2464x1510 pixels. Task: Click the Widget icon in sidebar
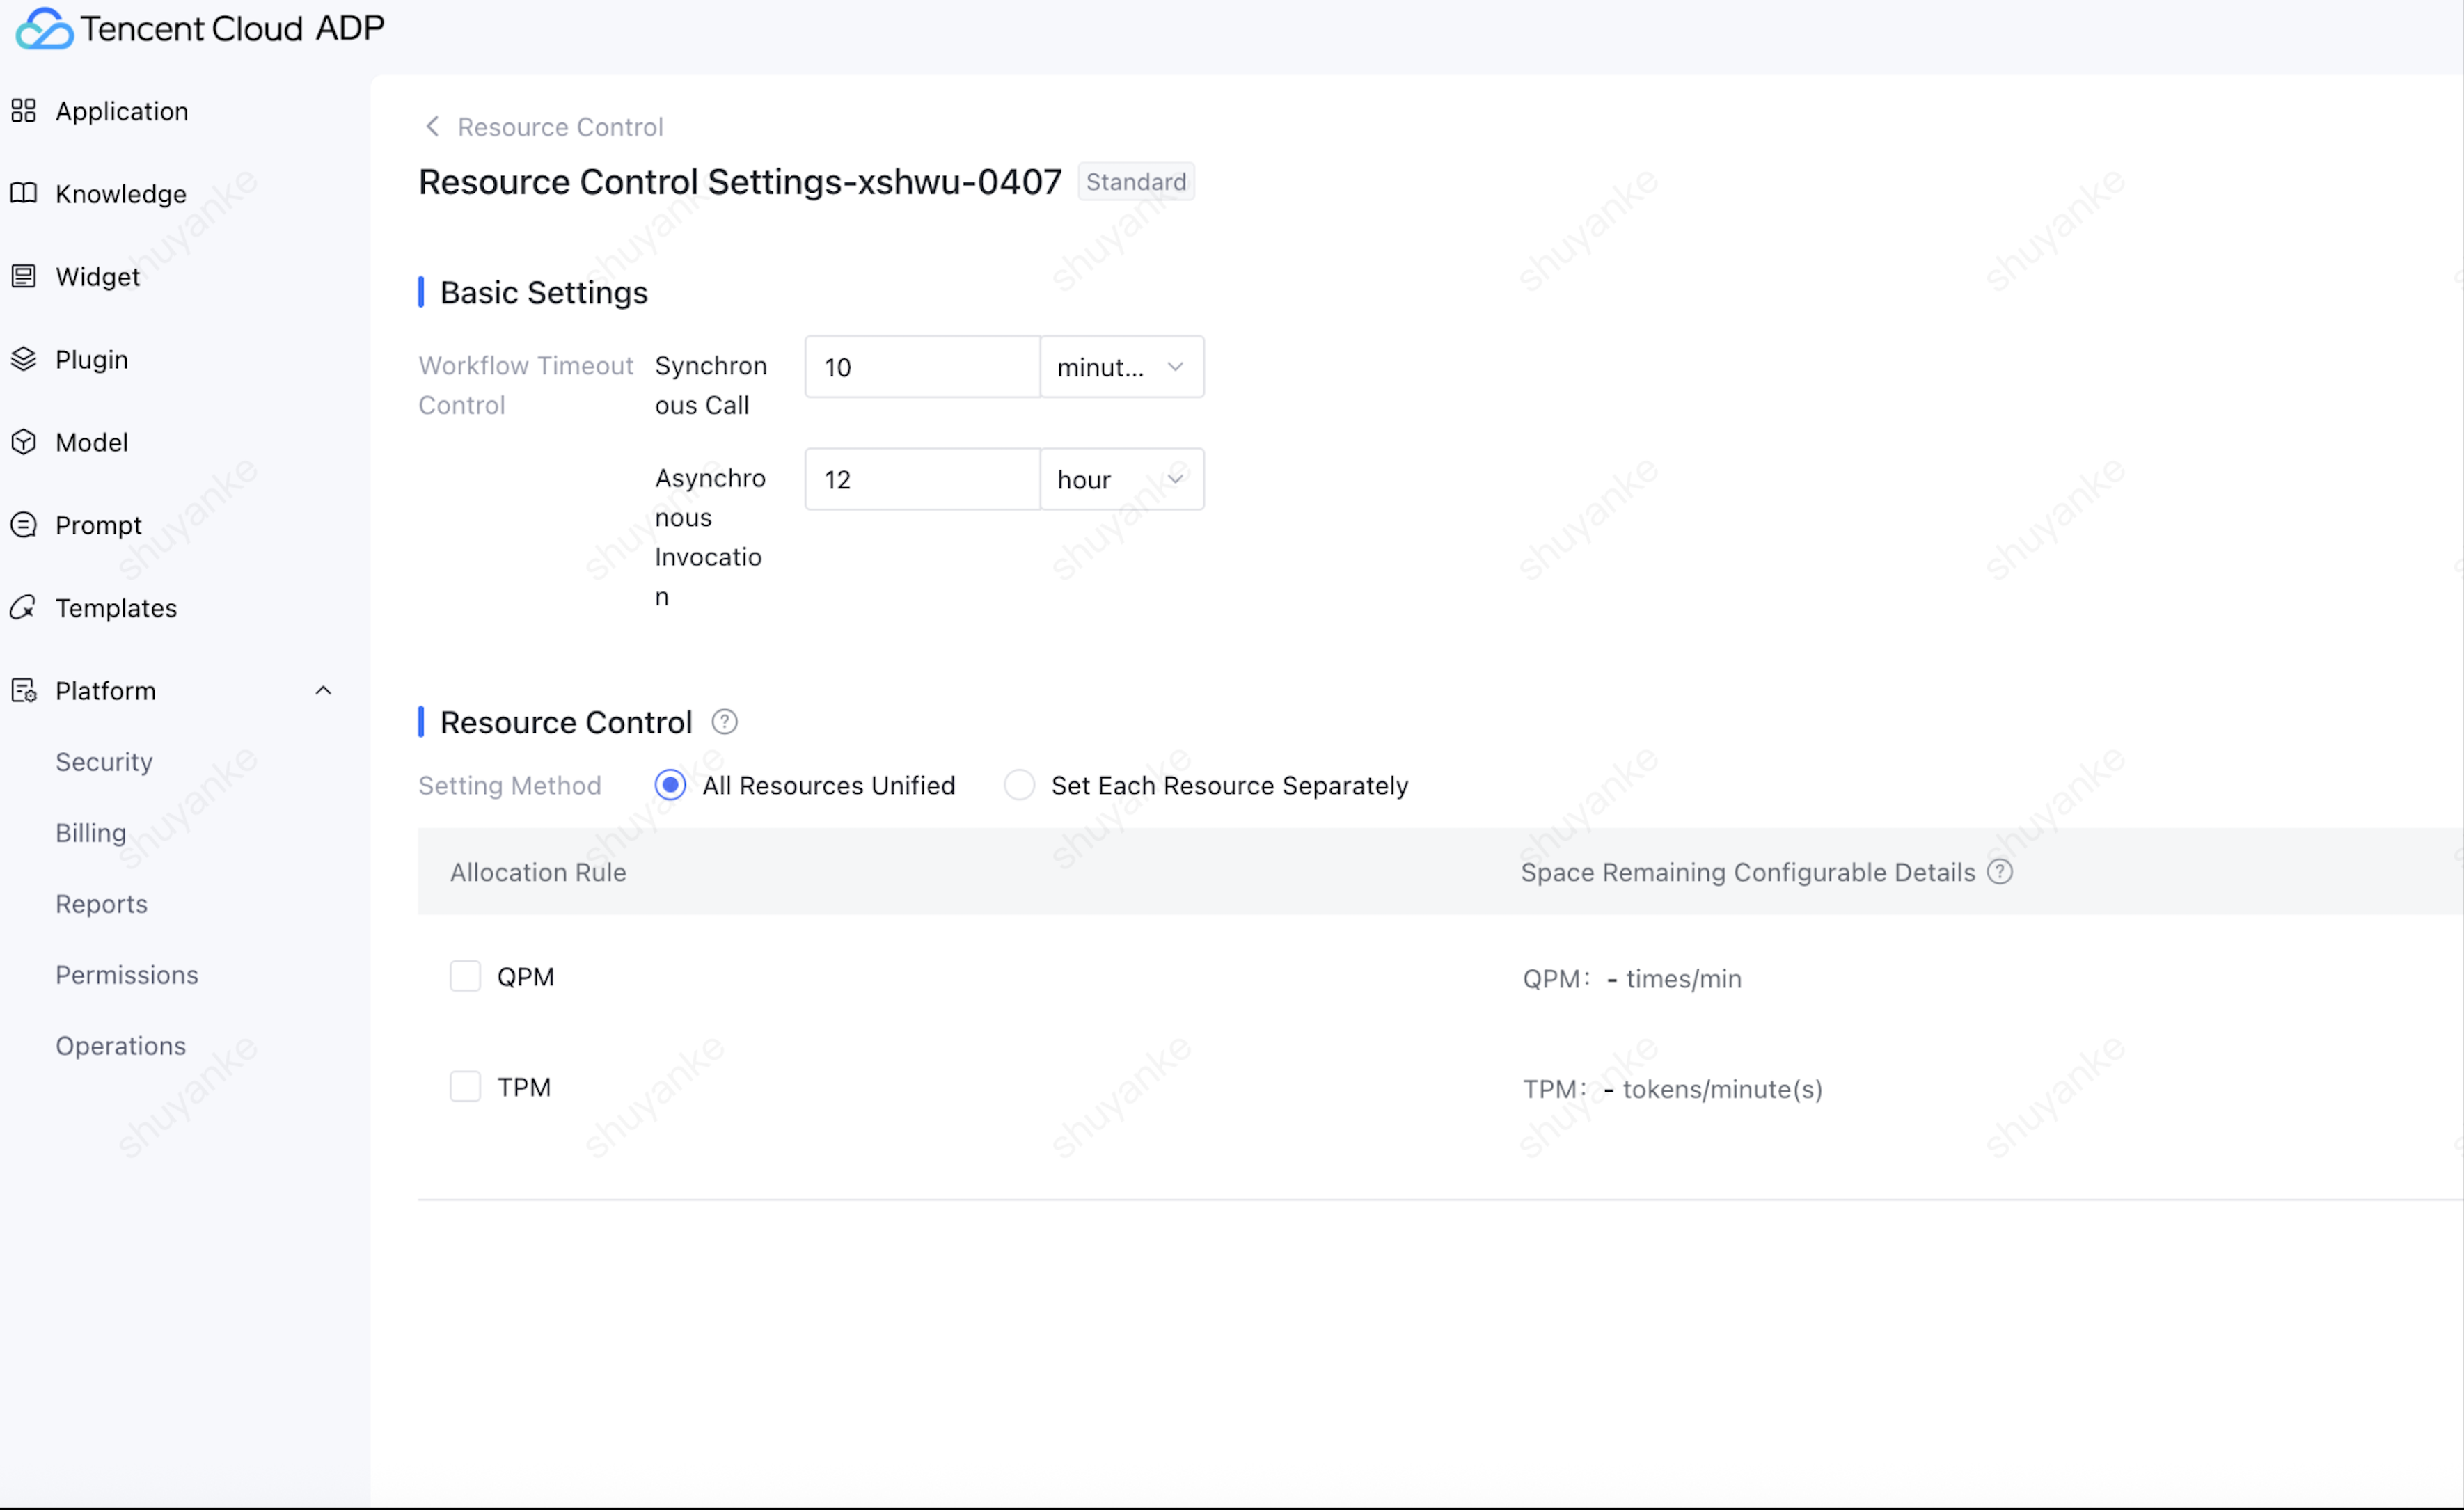(23, 276)
